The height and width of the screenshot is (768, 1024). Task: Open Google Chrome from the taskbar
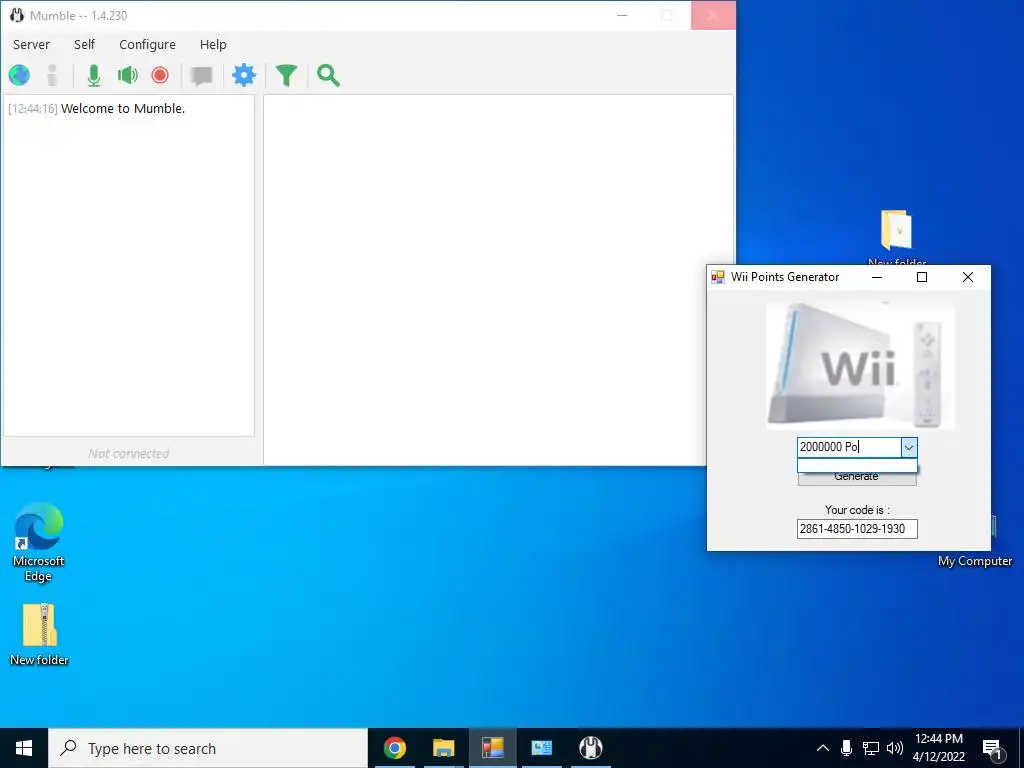pyautogui.click(x=394, y=748)
